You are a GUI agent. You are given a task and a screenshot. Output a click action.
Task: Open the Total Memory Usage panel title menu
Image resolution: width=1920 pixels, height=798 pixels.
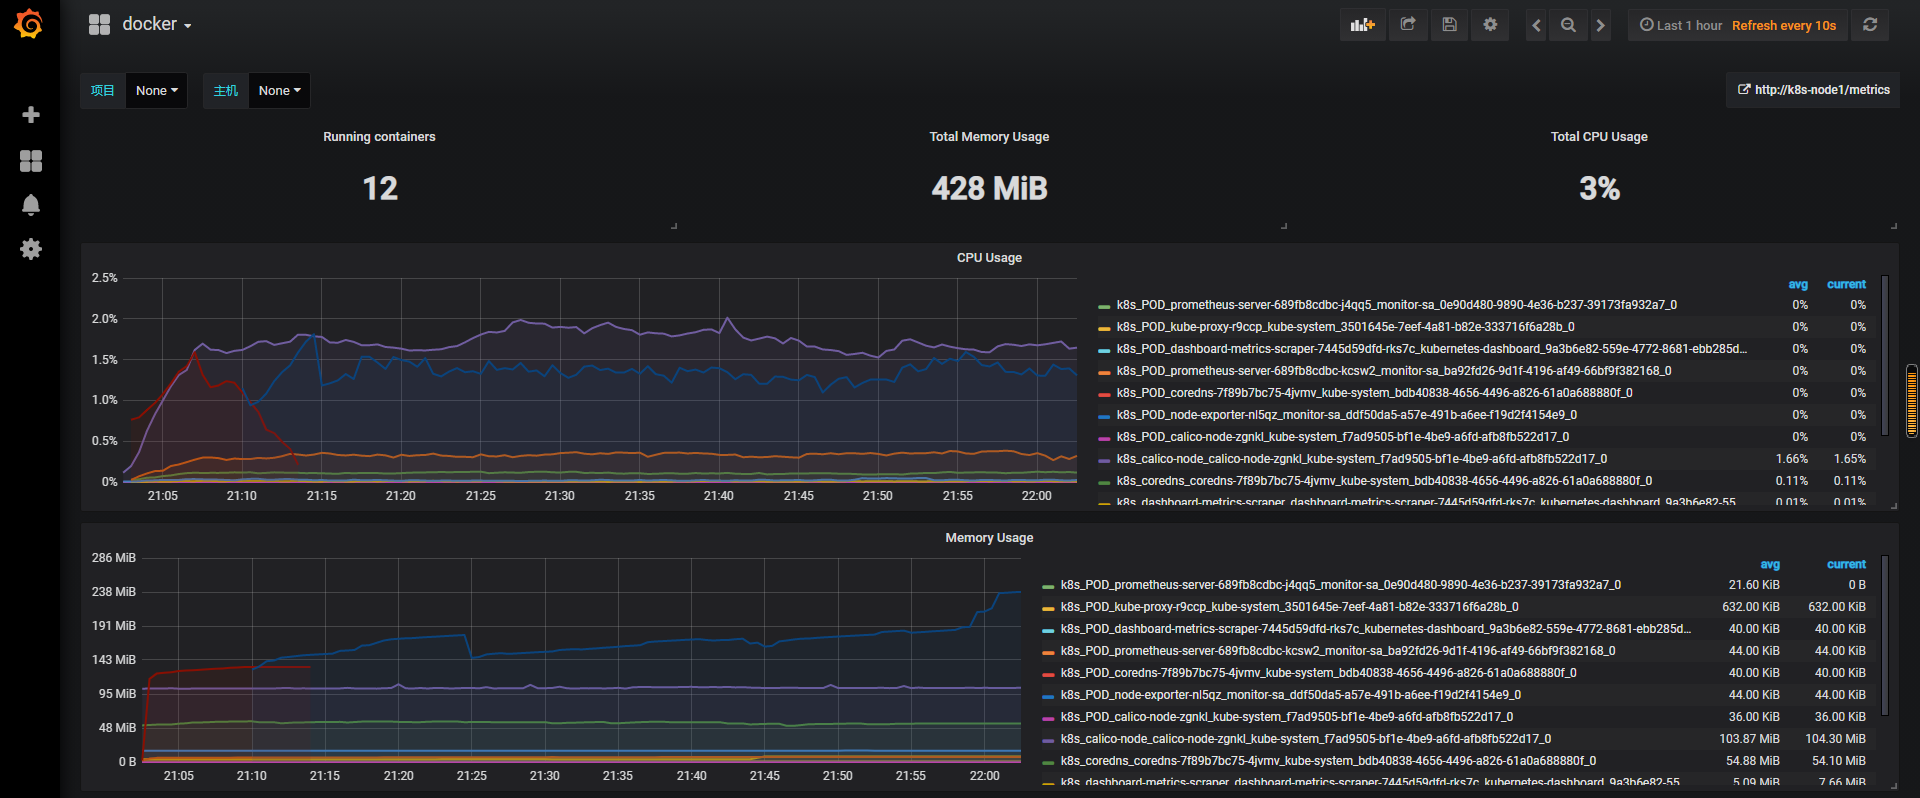click(x=989, y=137)
